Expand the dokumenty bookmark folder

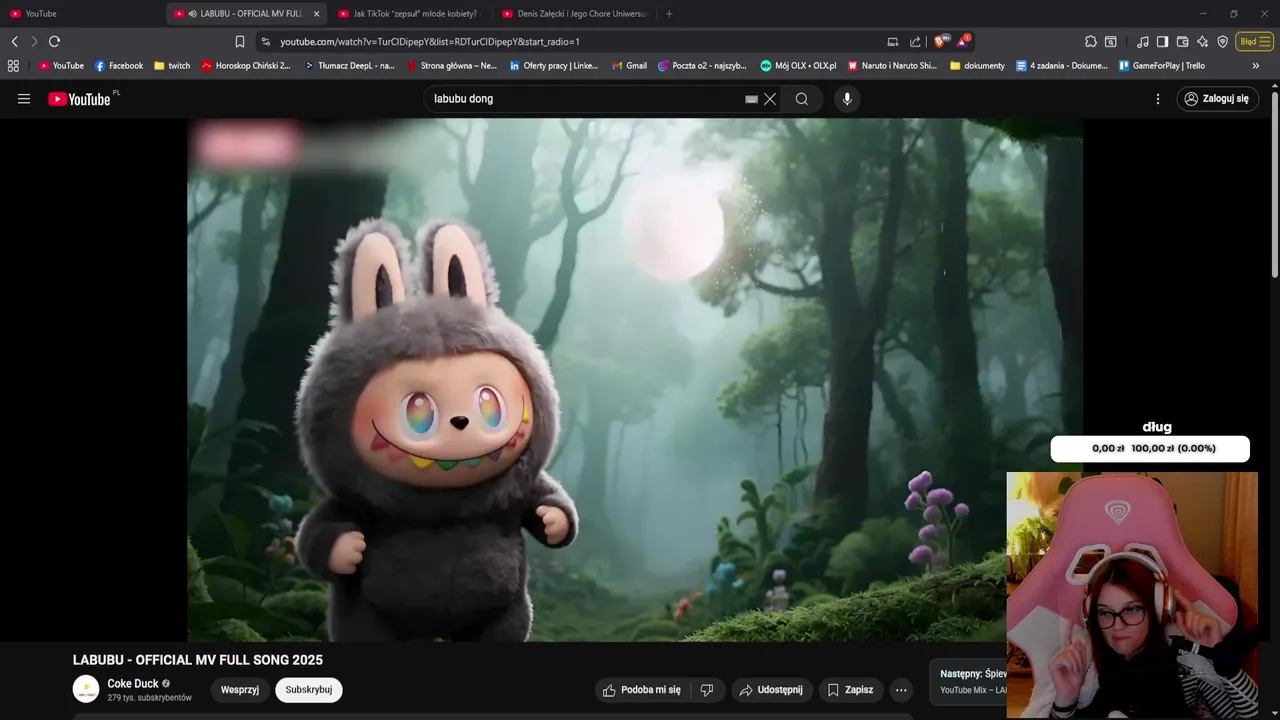pyautogui.click(x=977, y=66)
